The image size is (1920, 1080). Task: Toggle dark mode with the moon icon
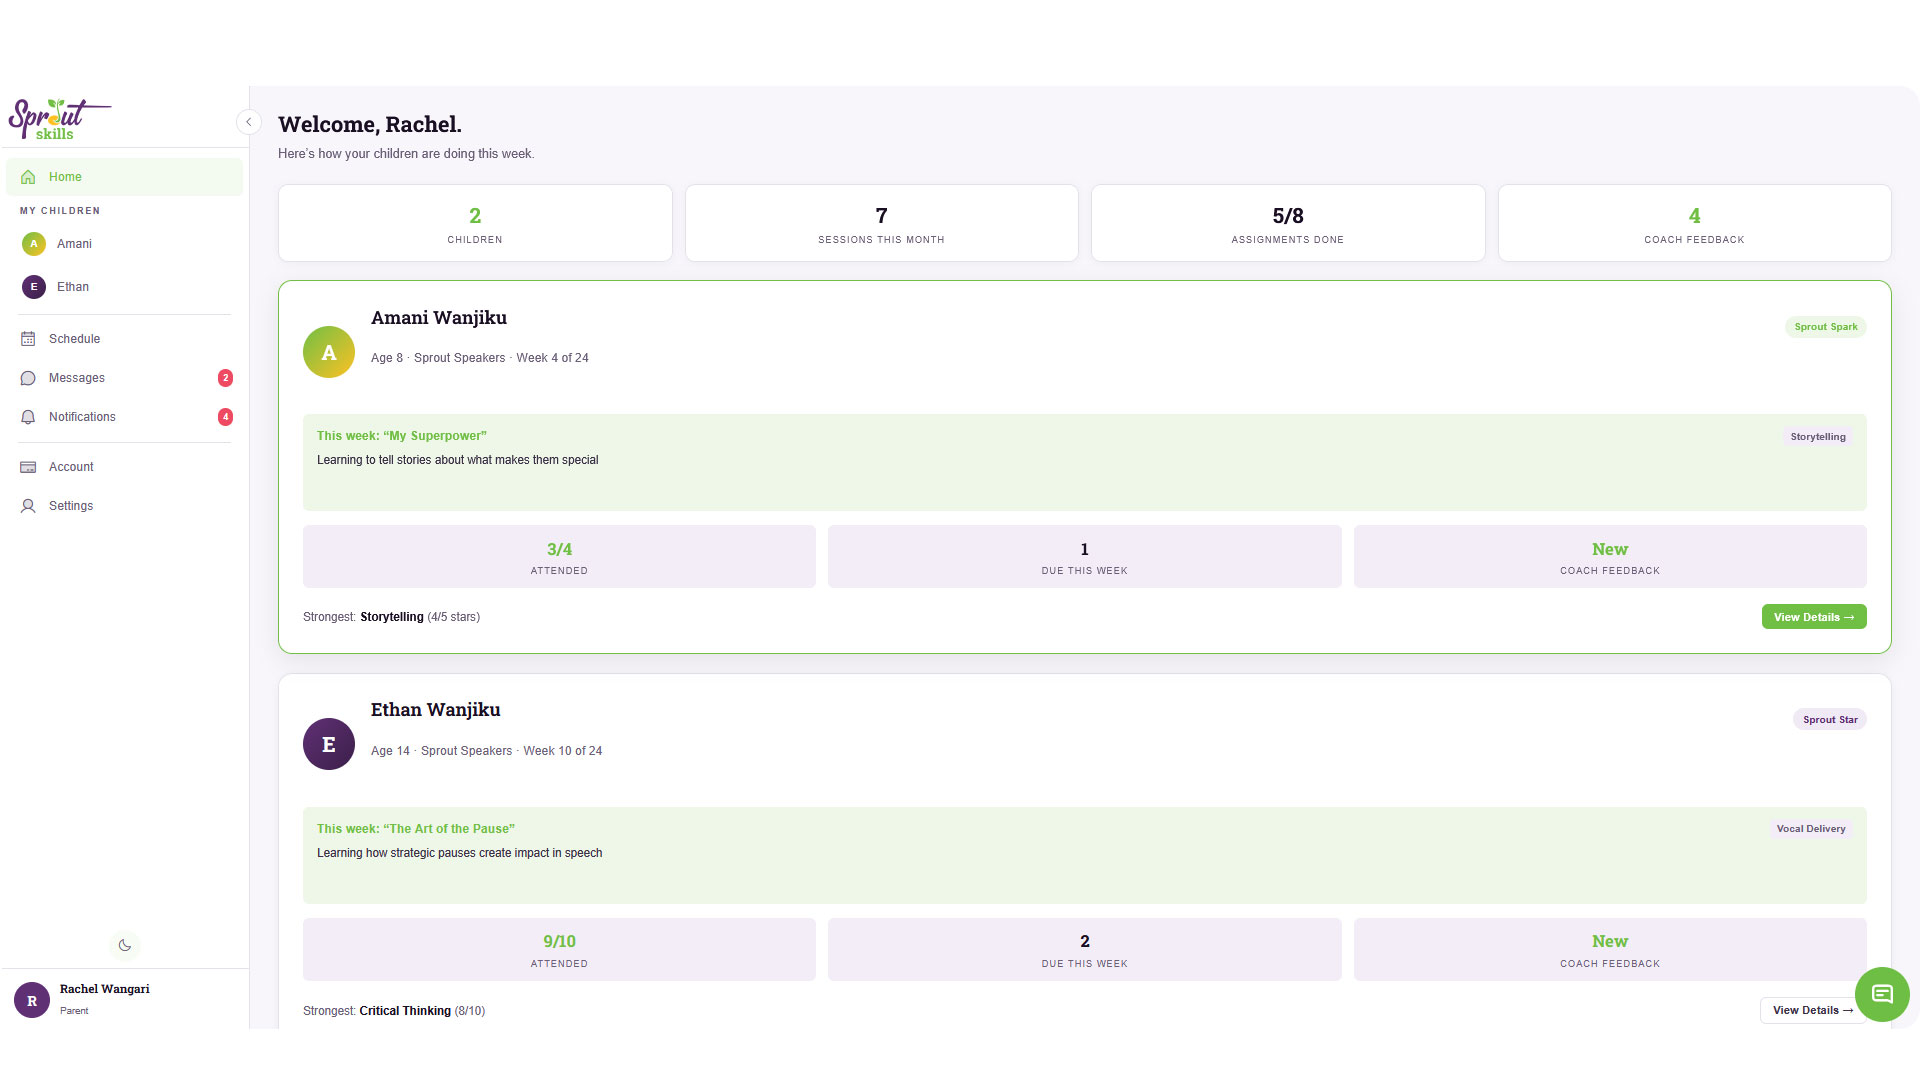[x=125, y=945]
